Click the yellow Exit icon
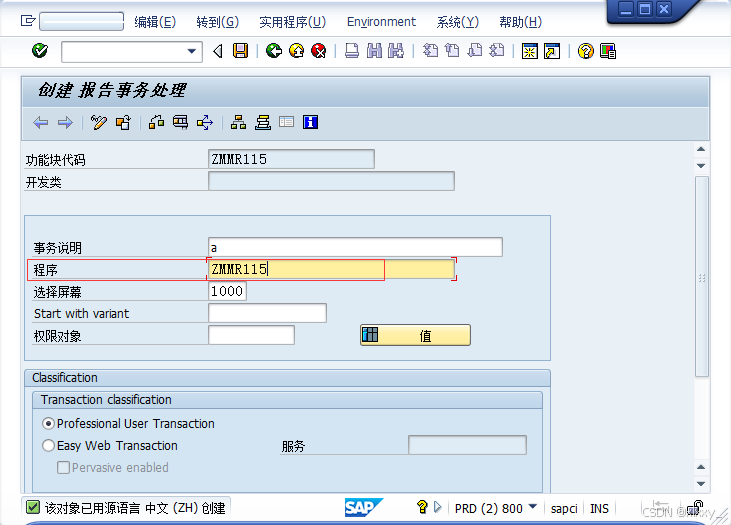731x525 pixels. click(297, 50)
